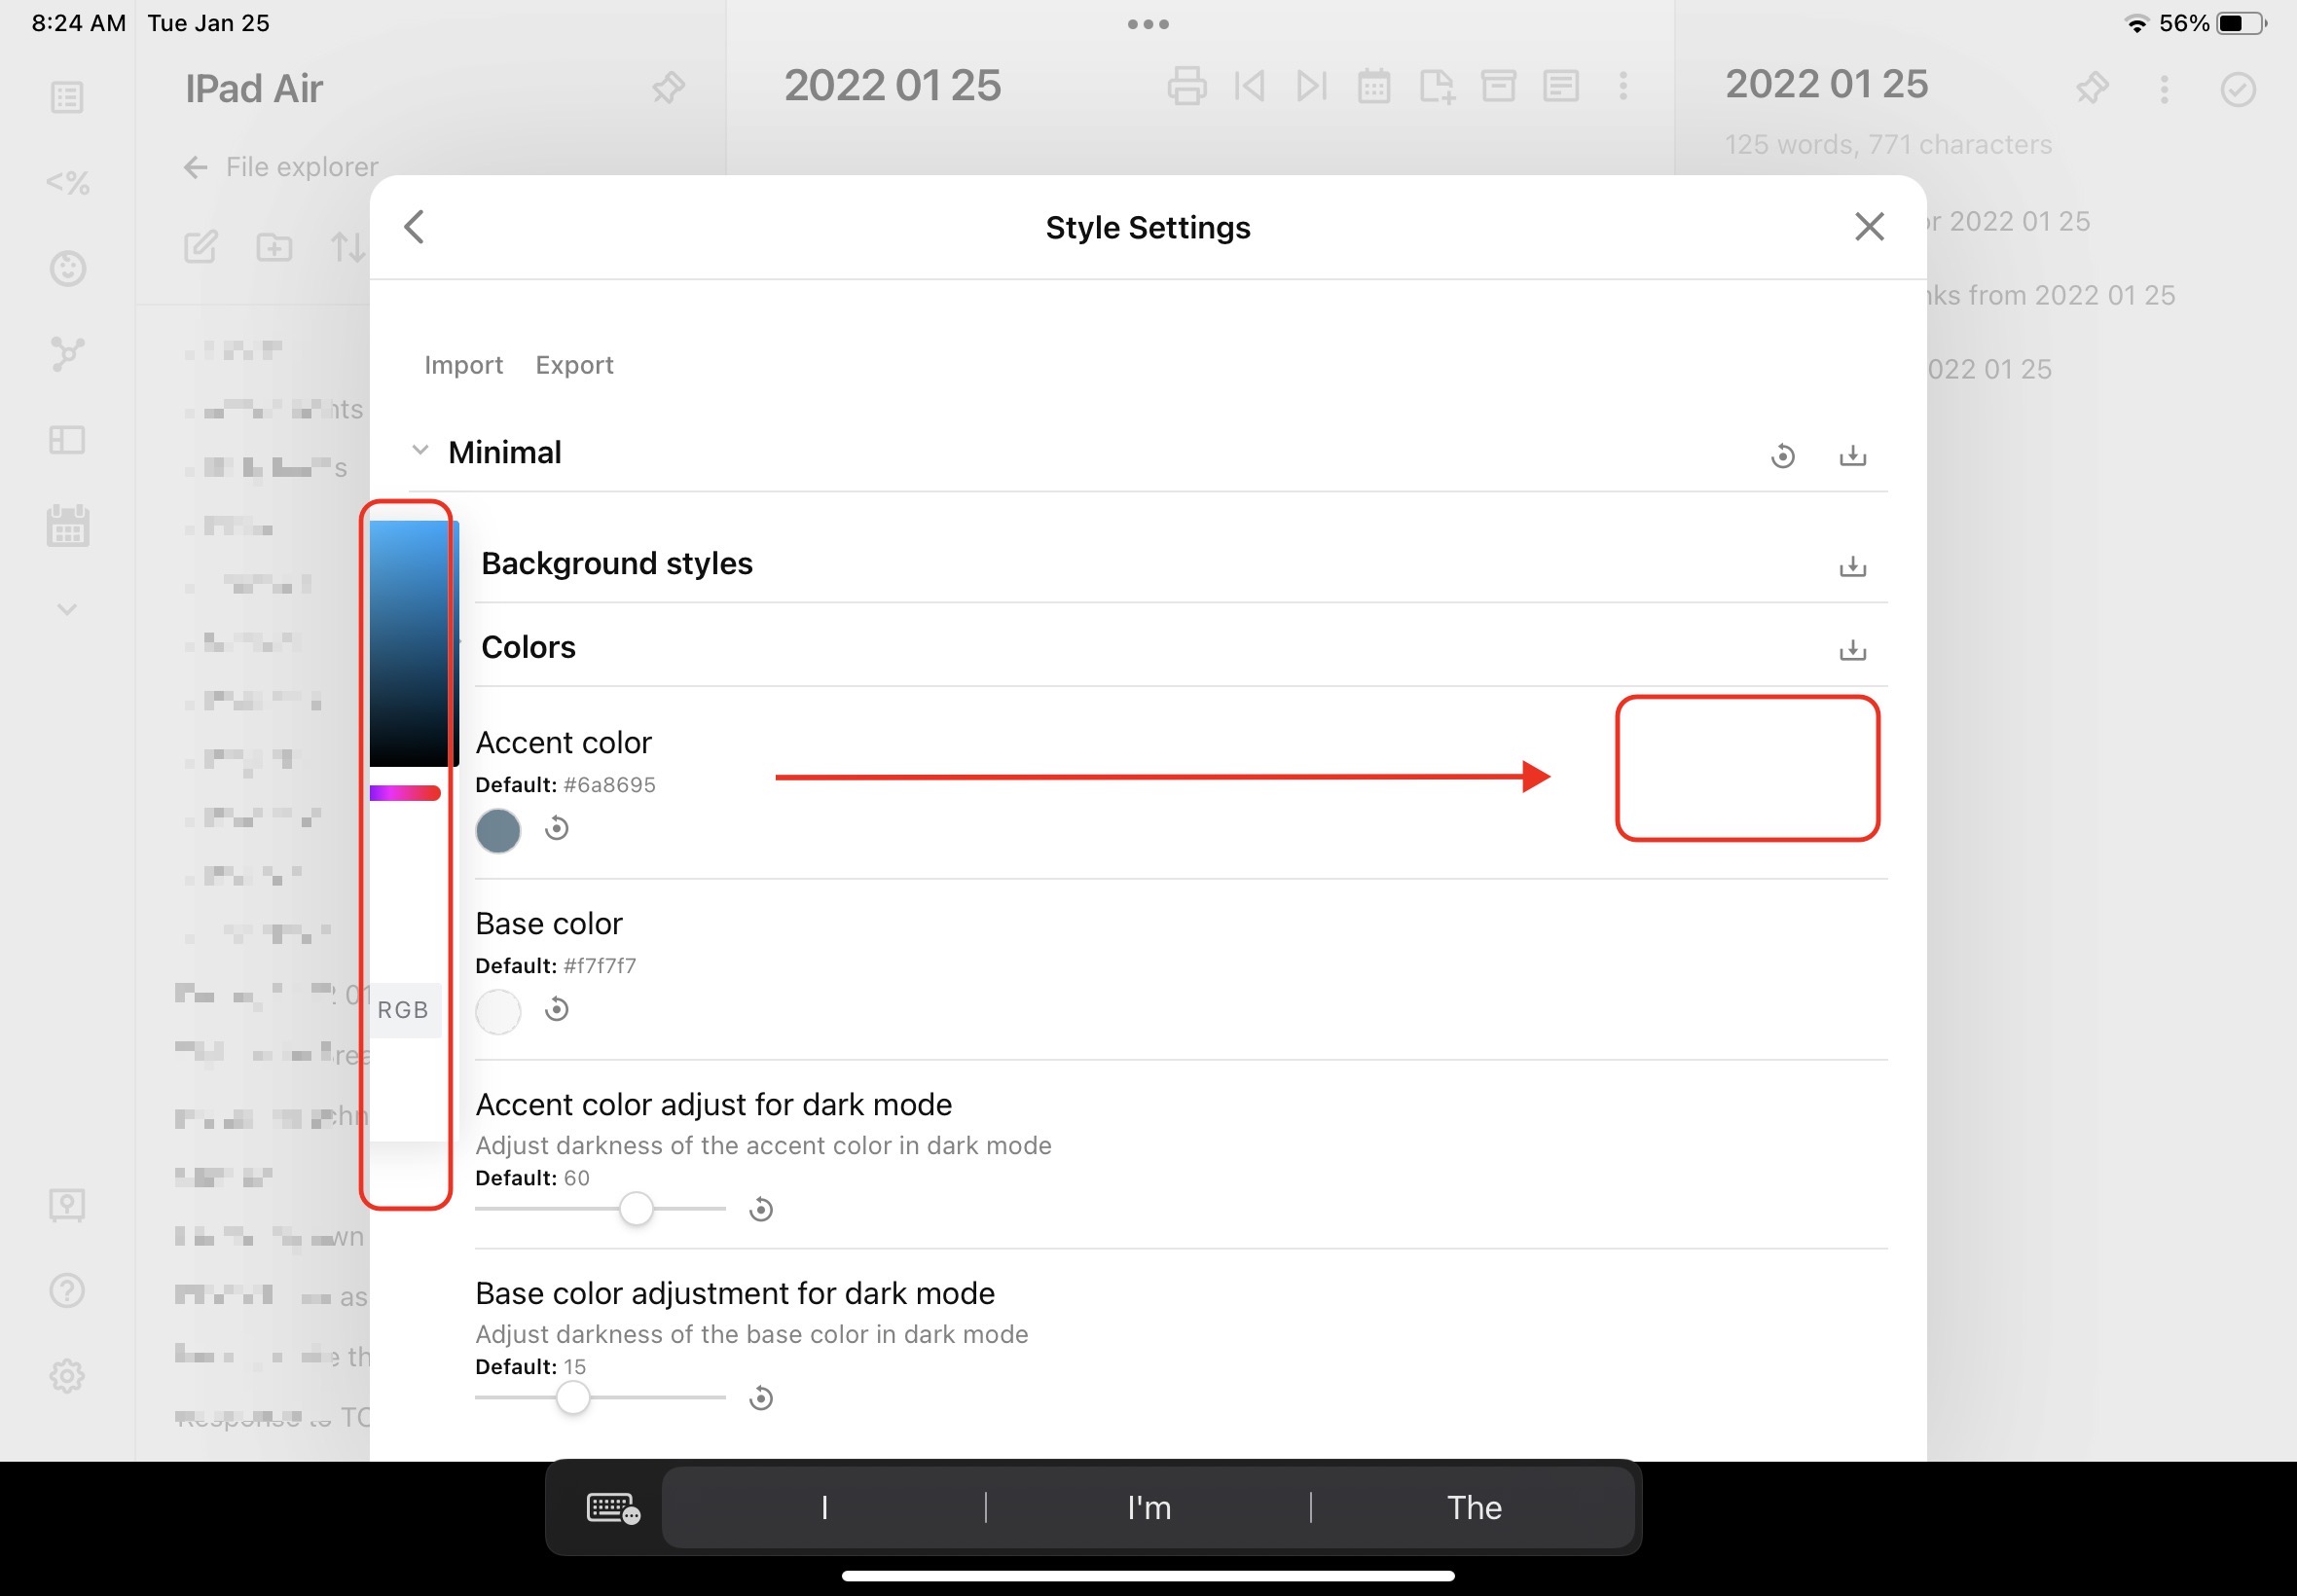Viewport: 2297px width, 1596px height.
Task: Collapse the Minimal settings section
Action: click(420, 450)
